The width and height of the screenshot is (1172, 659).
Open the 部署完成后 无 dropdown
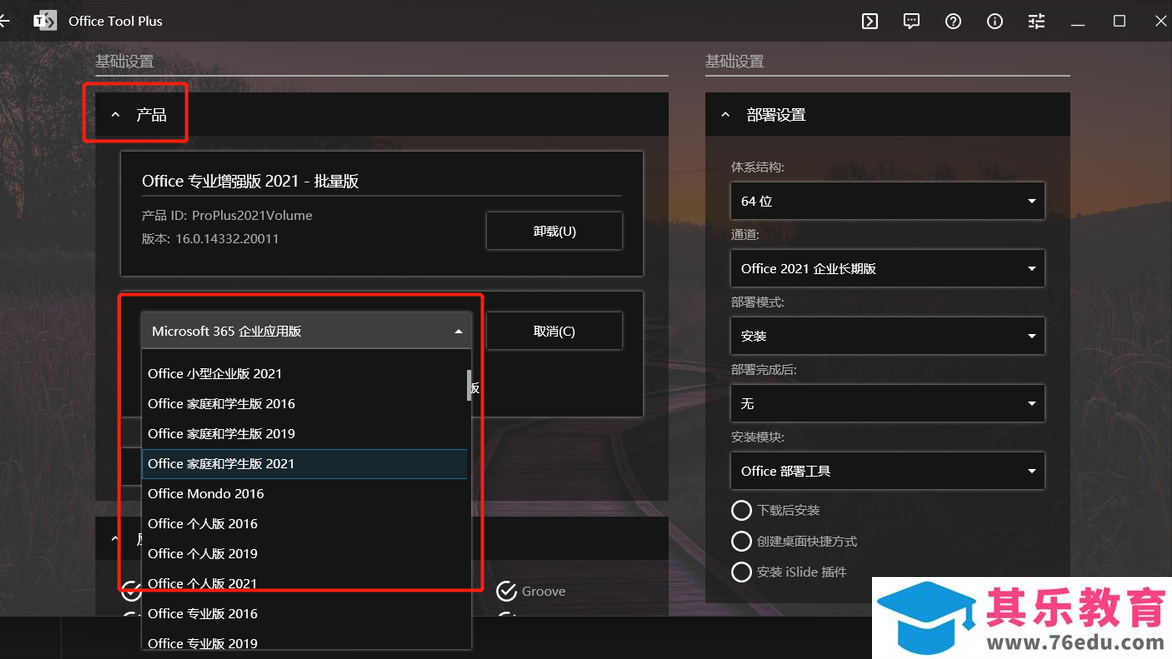pyautogui.click(x=887, y=403)
